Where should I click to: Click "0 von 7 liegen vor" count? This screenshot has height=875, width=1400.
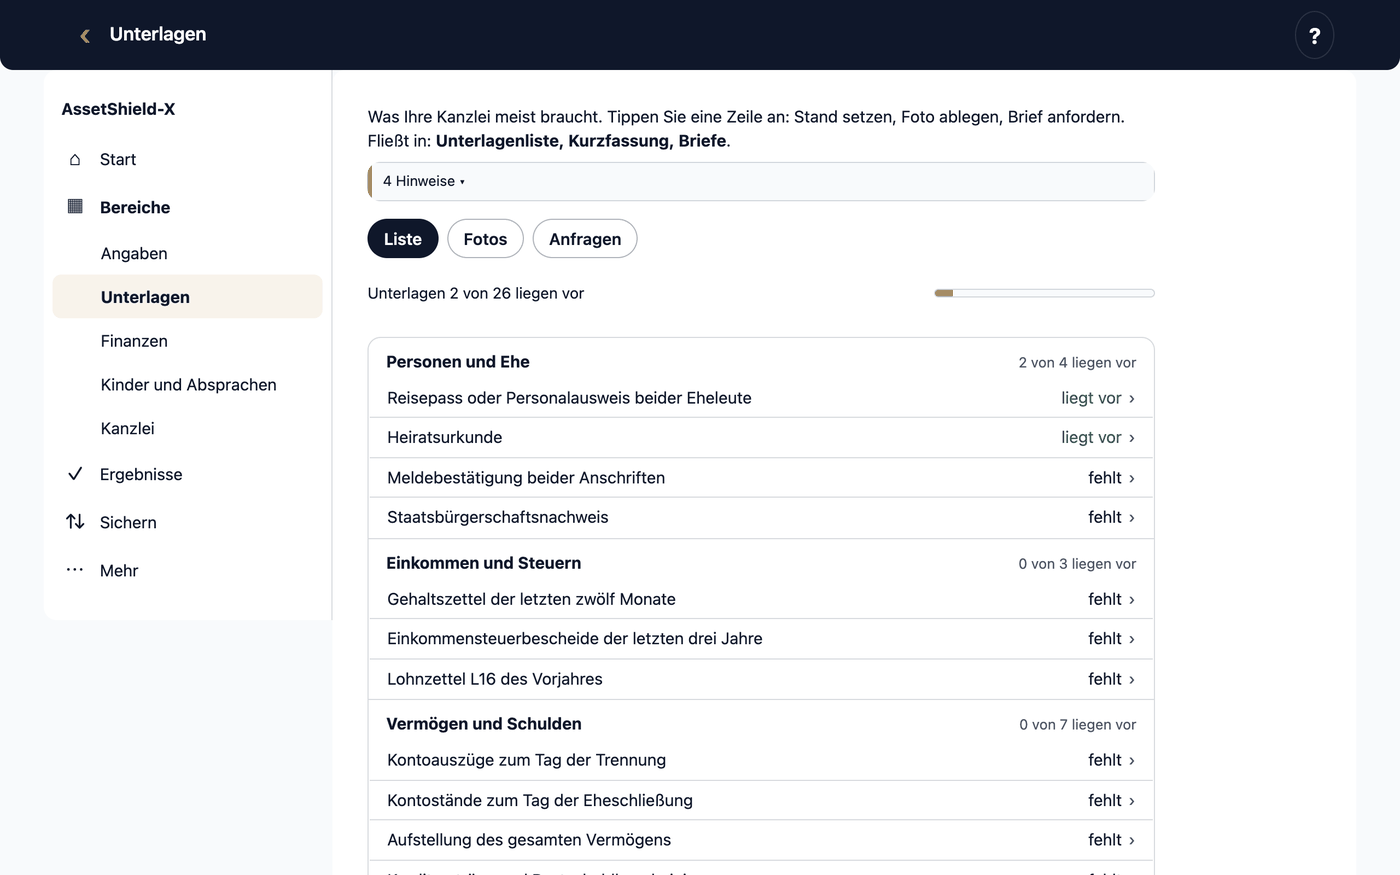pyautogui.click(x=1078, y=725)
